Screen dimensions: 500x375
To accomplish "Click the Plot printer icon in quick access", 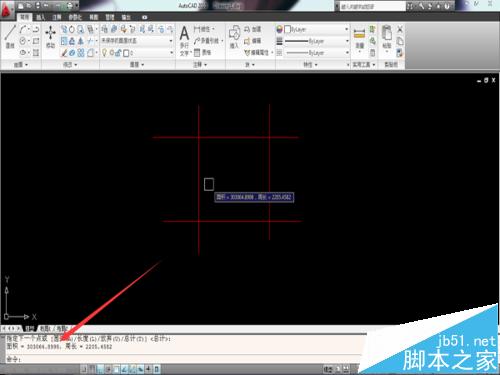I will (70, 5).
